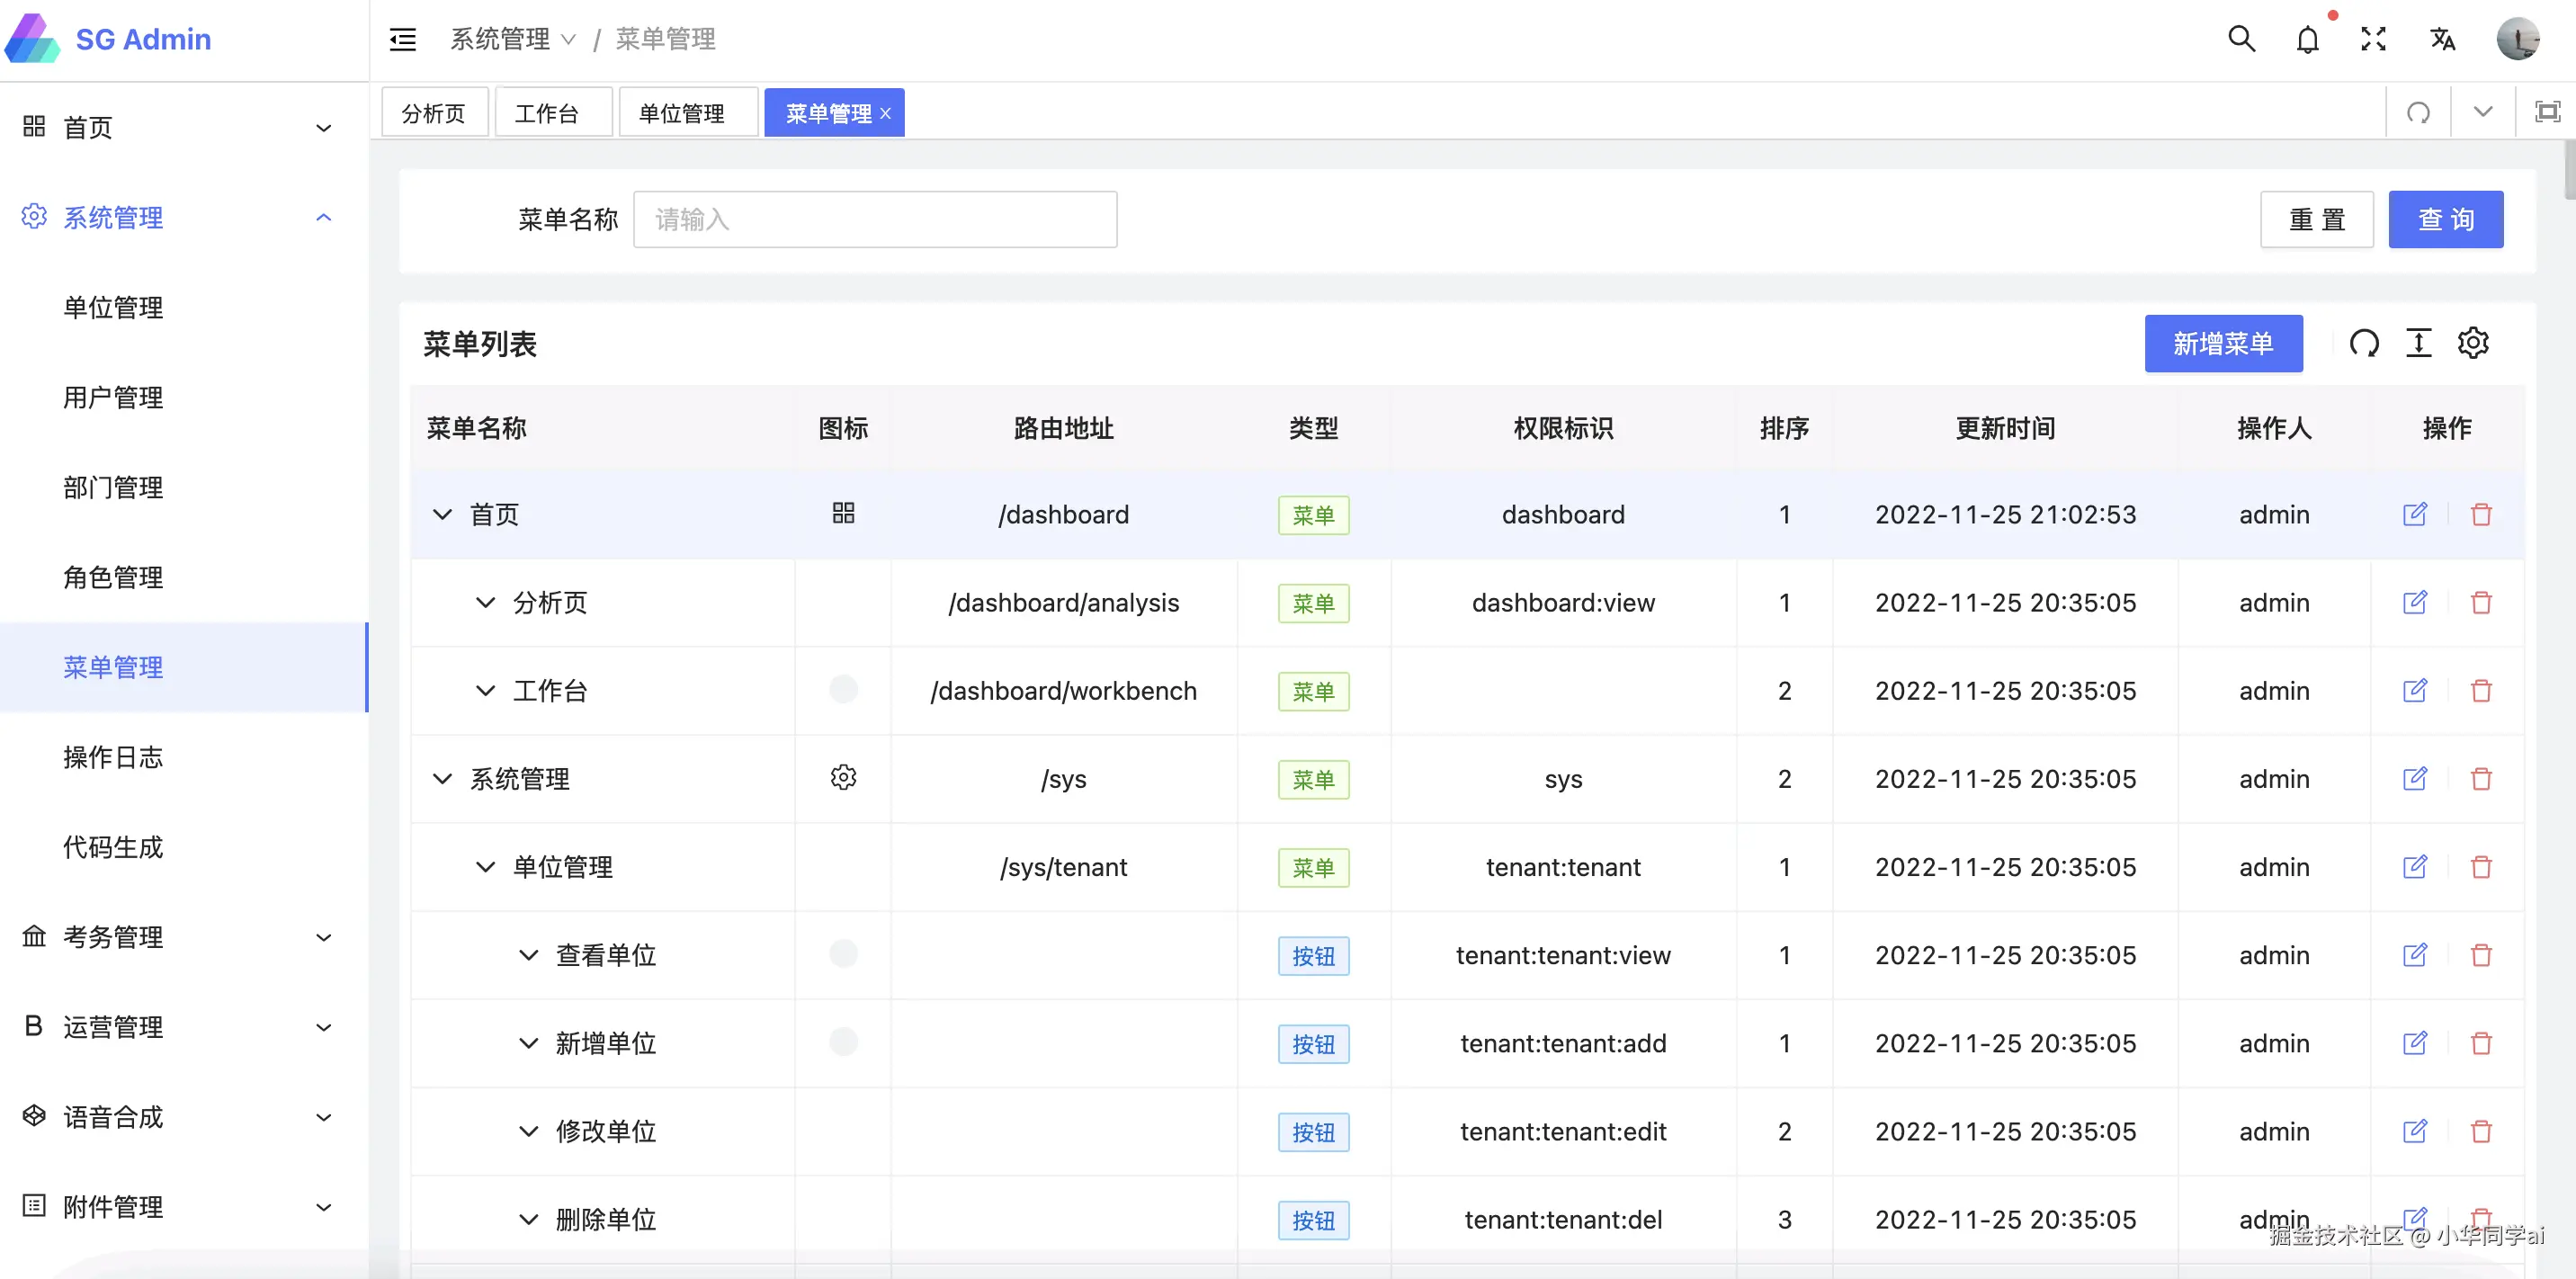Click the 新增菜单 button
The image size is (2576, 1279).
(2222, 343)
